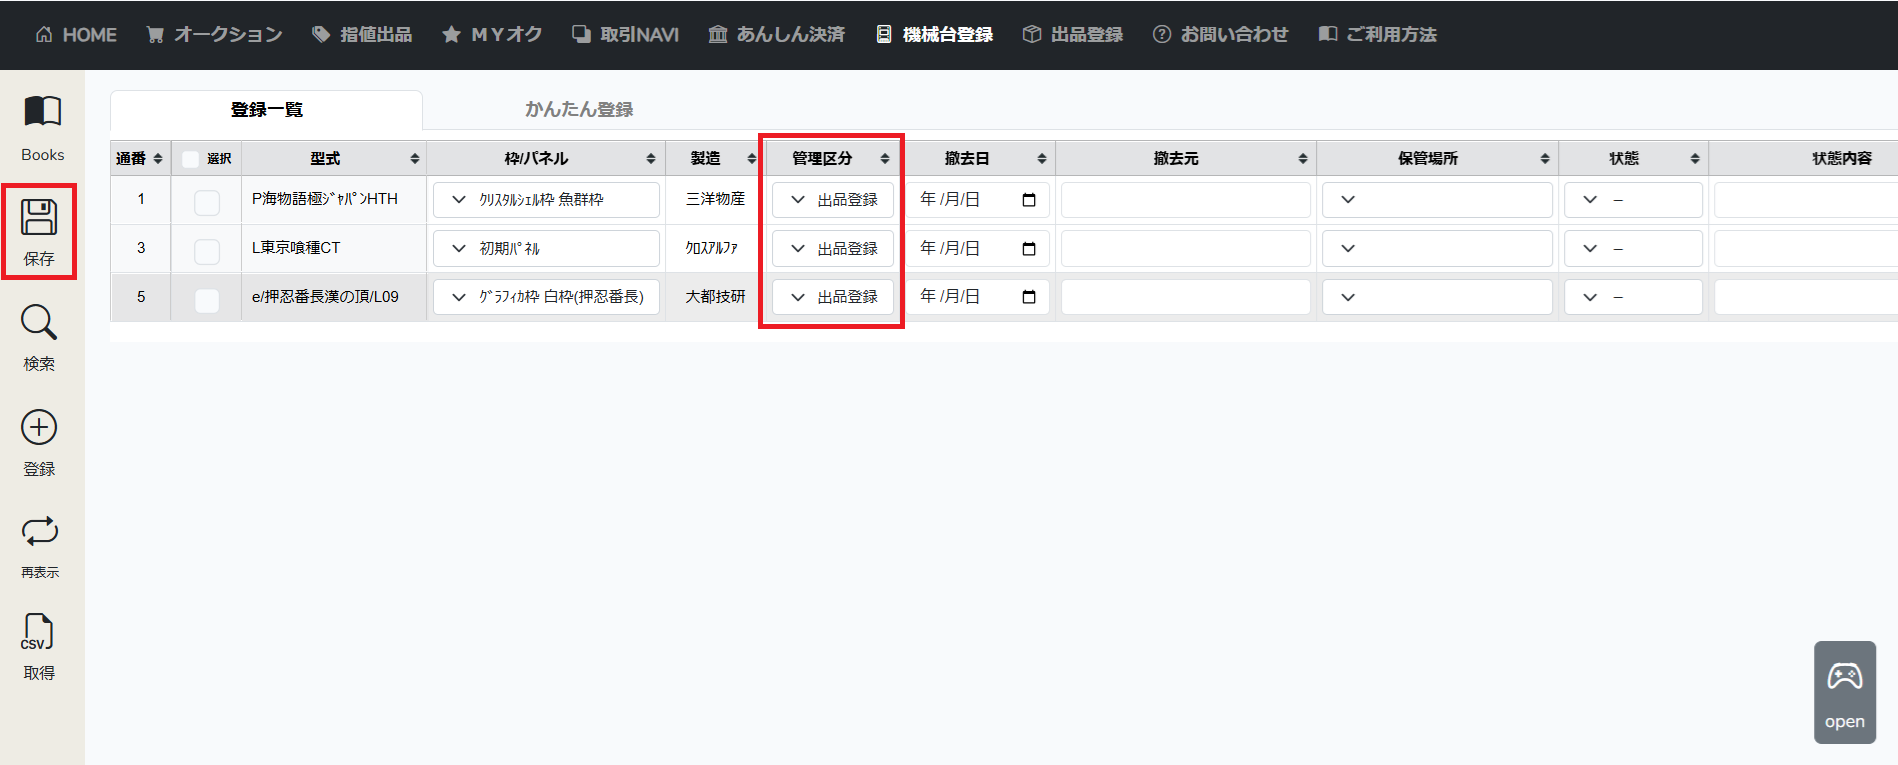Expand the ｸﾞﾗﾌｨｶ枠 白枠 panel dropdown

point(546,297)
